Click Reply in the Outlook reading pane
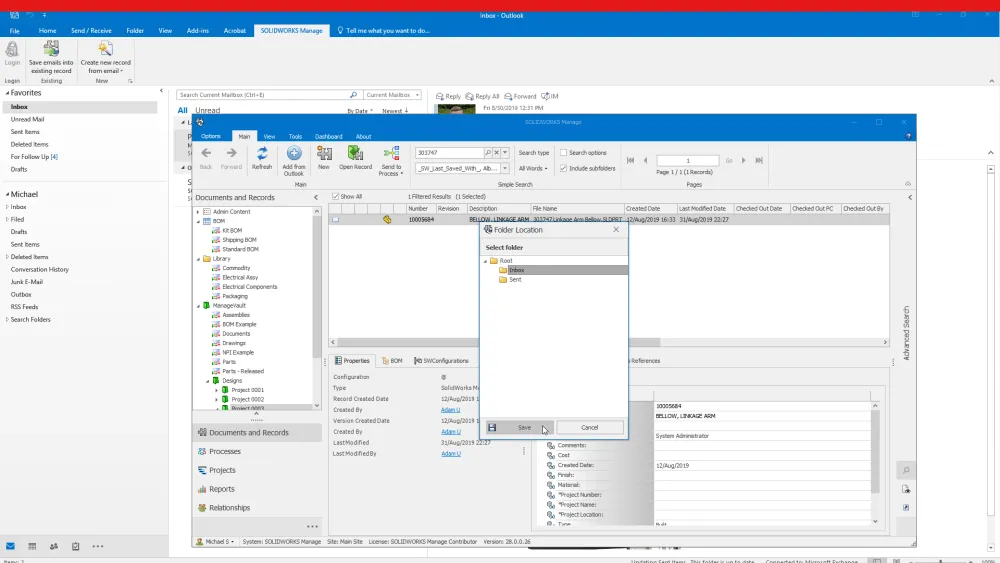The image size is (1000, 563). (448, 96)
